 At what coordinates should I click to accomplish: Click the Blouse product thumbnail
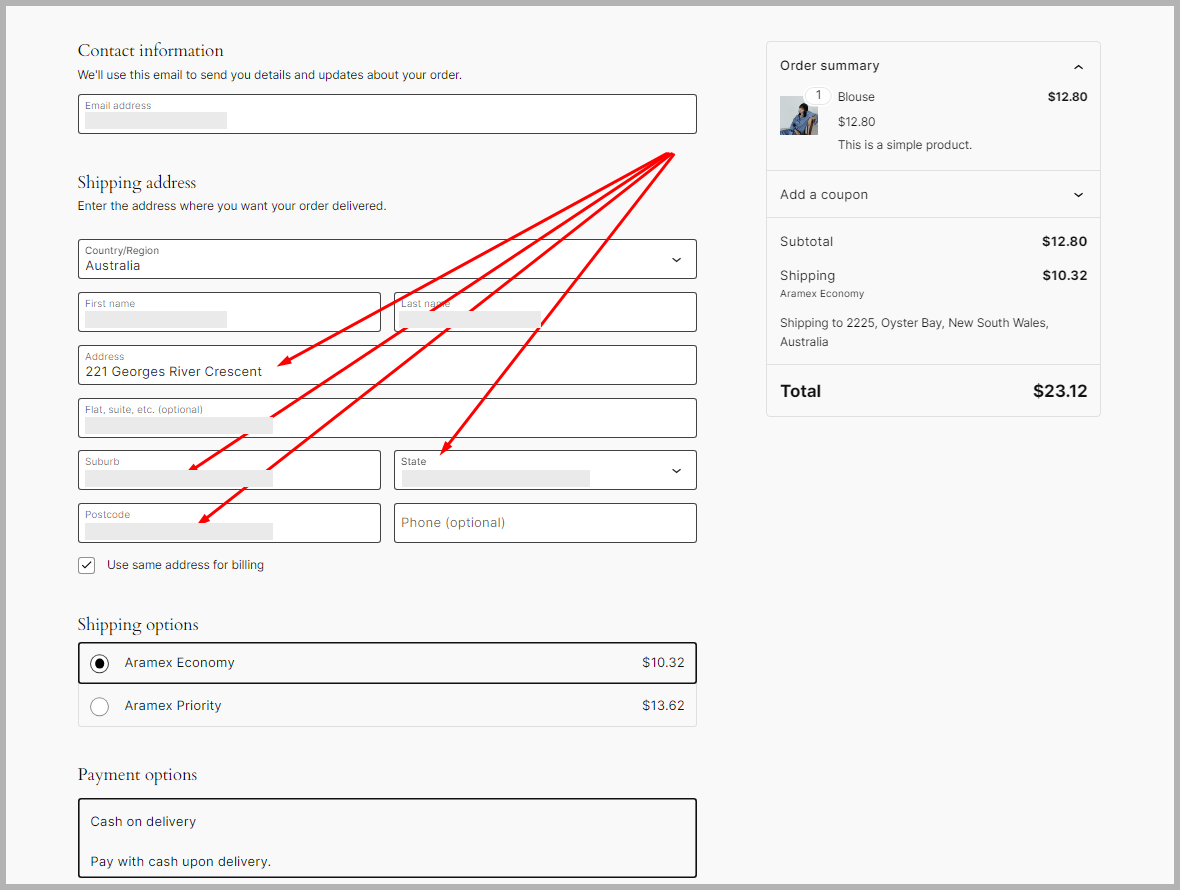[797, 117]
